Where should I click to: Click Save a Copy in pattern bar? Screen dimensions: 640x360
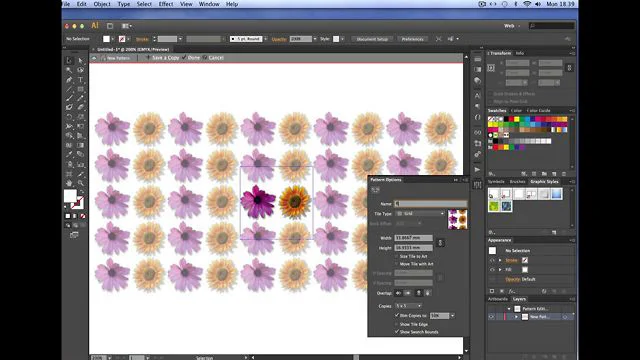(x=165, y=58)
